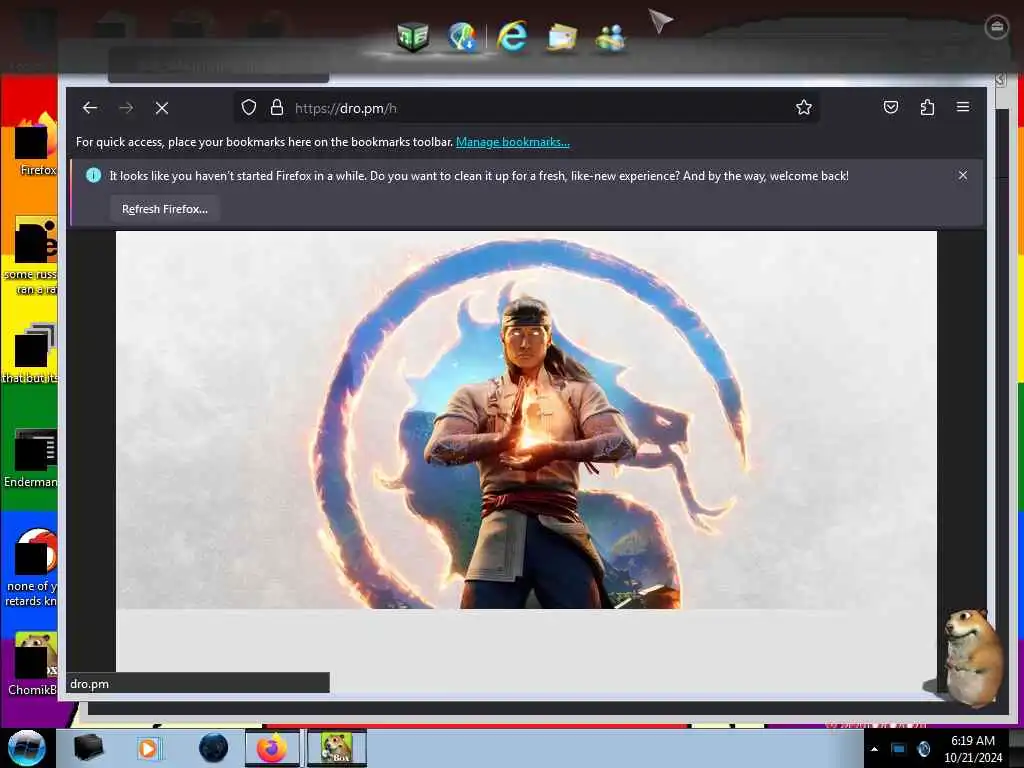
Task: Select the Enderman desktop icon
Action: (x=30, y=458)
